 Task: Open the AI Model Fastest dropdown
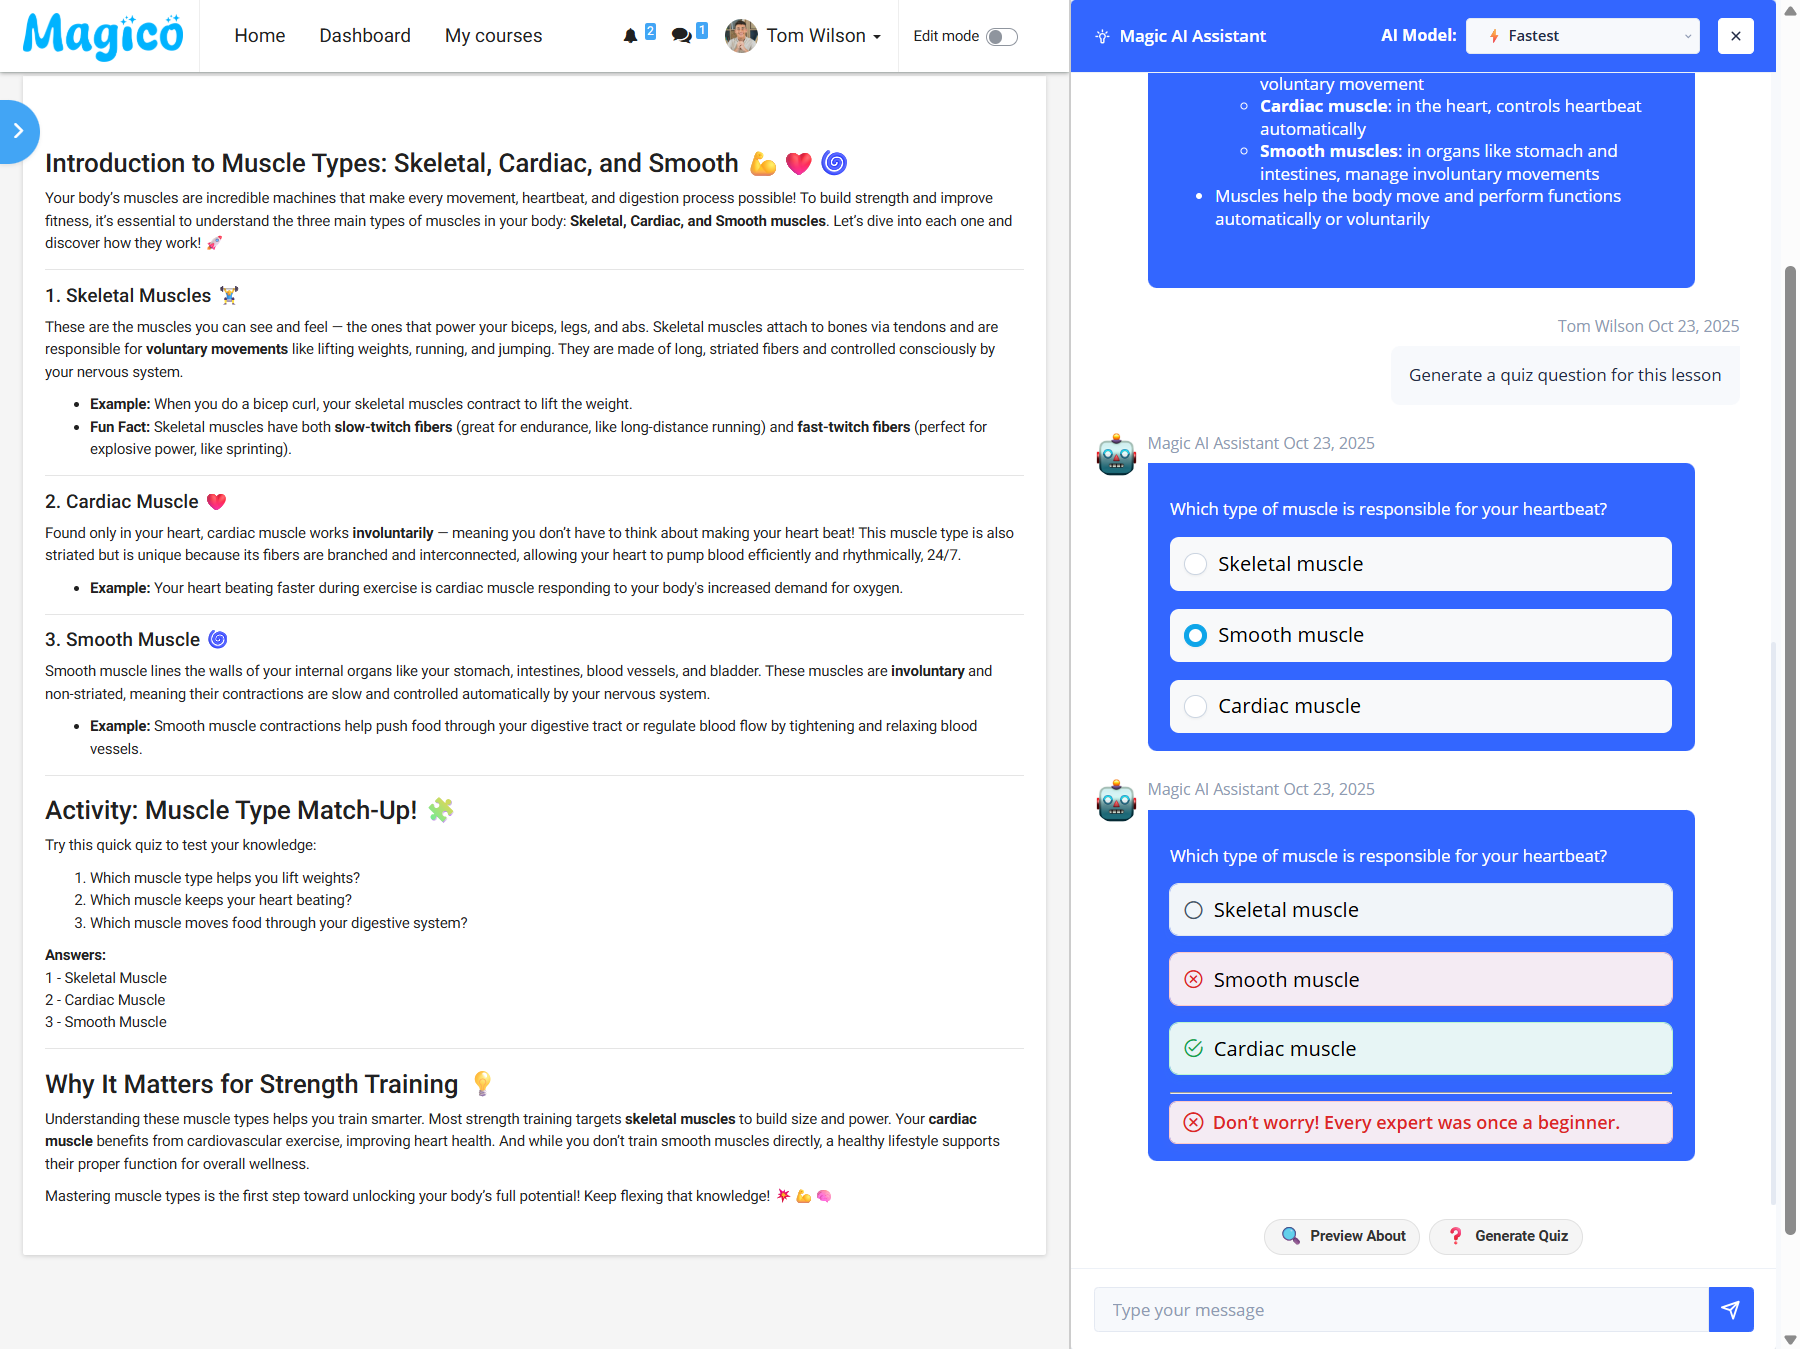(x=1582, y=35)
